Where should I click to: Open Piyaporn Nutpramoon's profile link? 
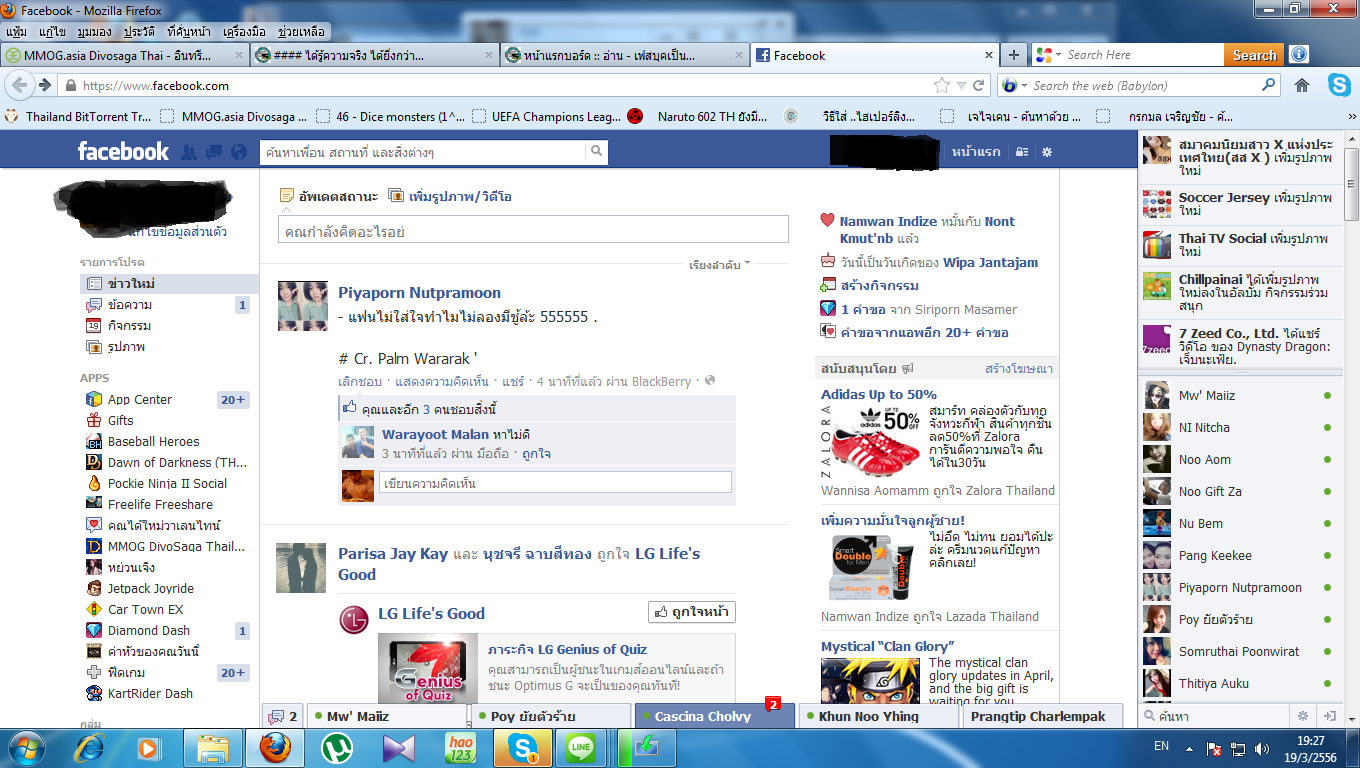(419, 293)
